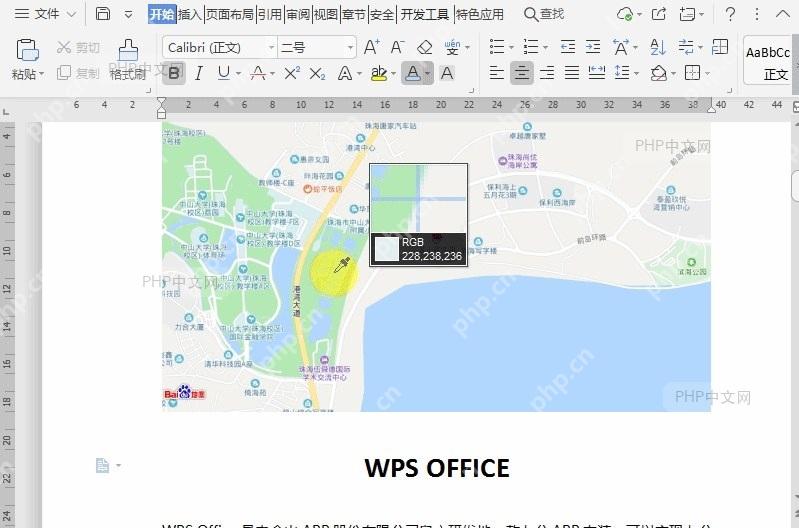Decrease font size with A- icon
Image resolution: width=799 pixels, height=528 pixels.
tap(397, 47)
